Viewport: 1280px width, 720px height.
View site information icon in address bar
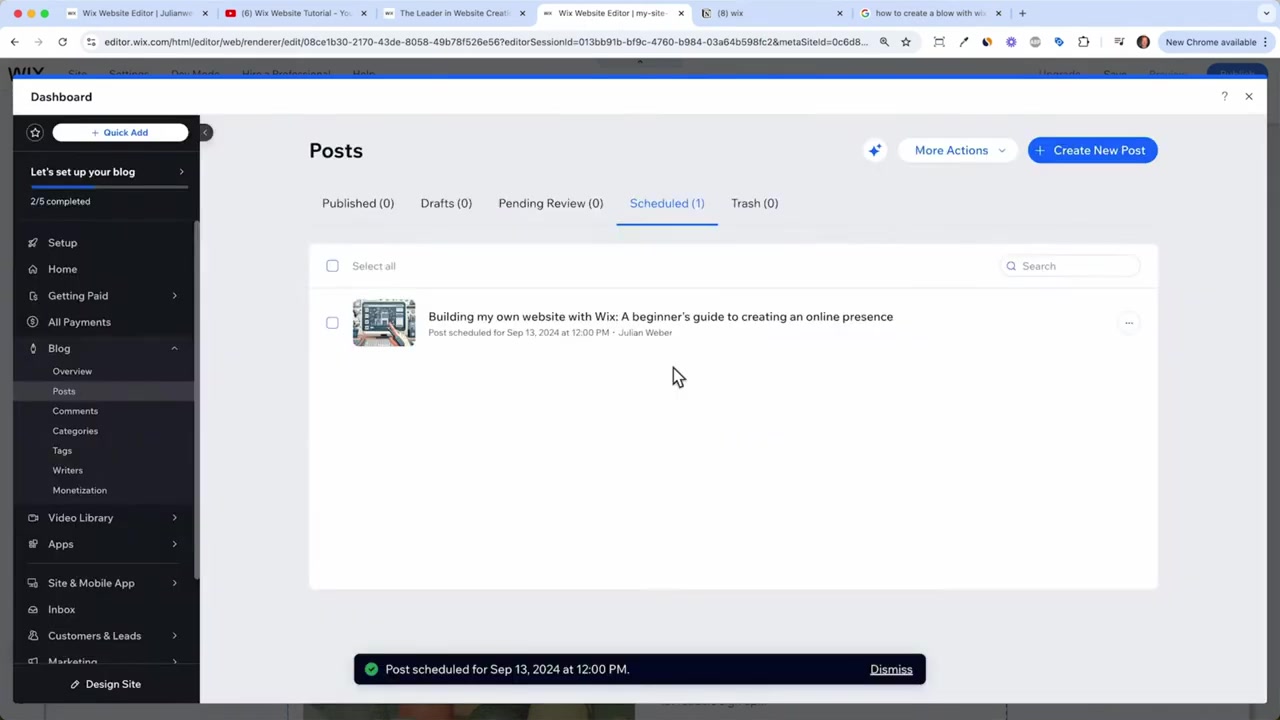[91, 42]
